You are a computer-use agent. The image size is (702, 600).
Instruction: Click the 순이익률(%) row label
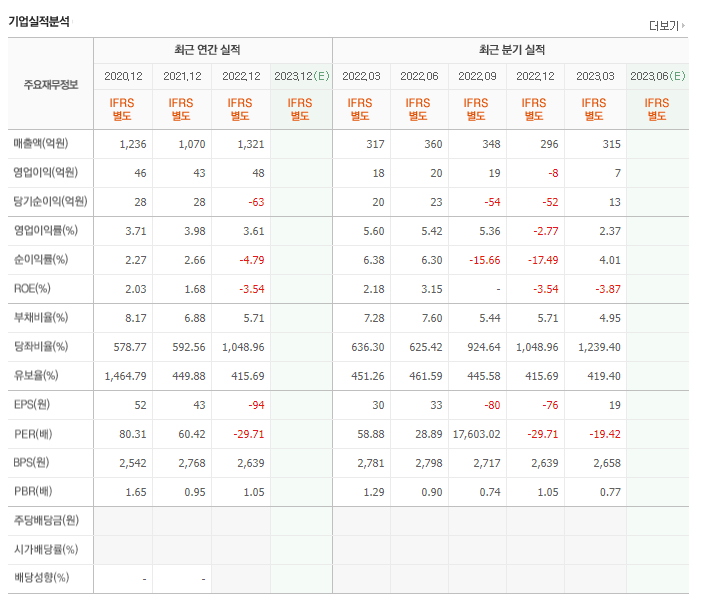pos(41,259)
